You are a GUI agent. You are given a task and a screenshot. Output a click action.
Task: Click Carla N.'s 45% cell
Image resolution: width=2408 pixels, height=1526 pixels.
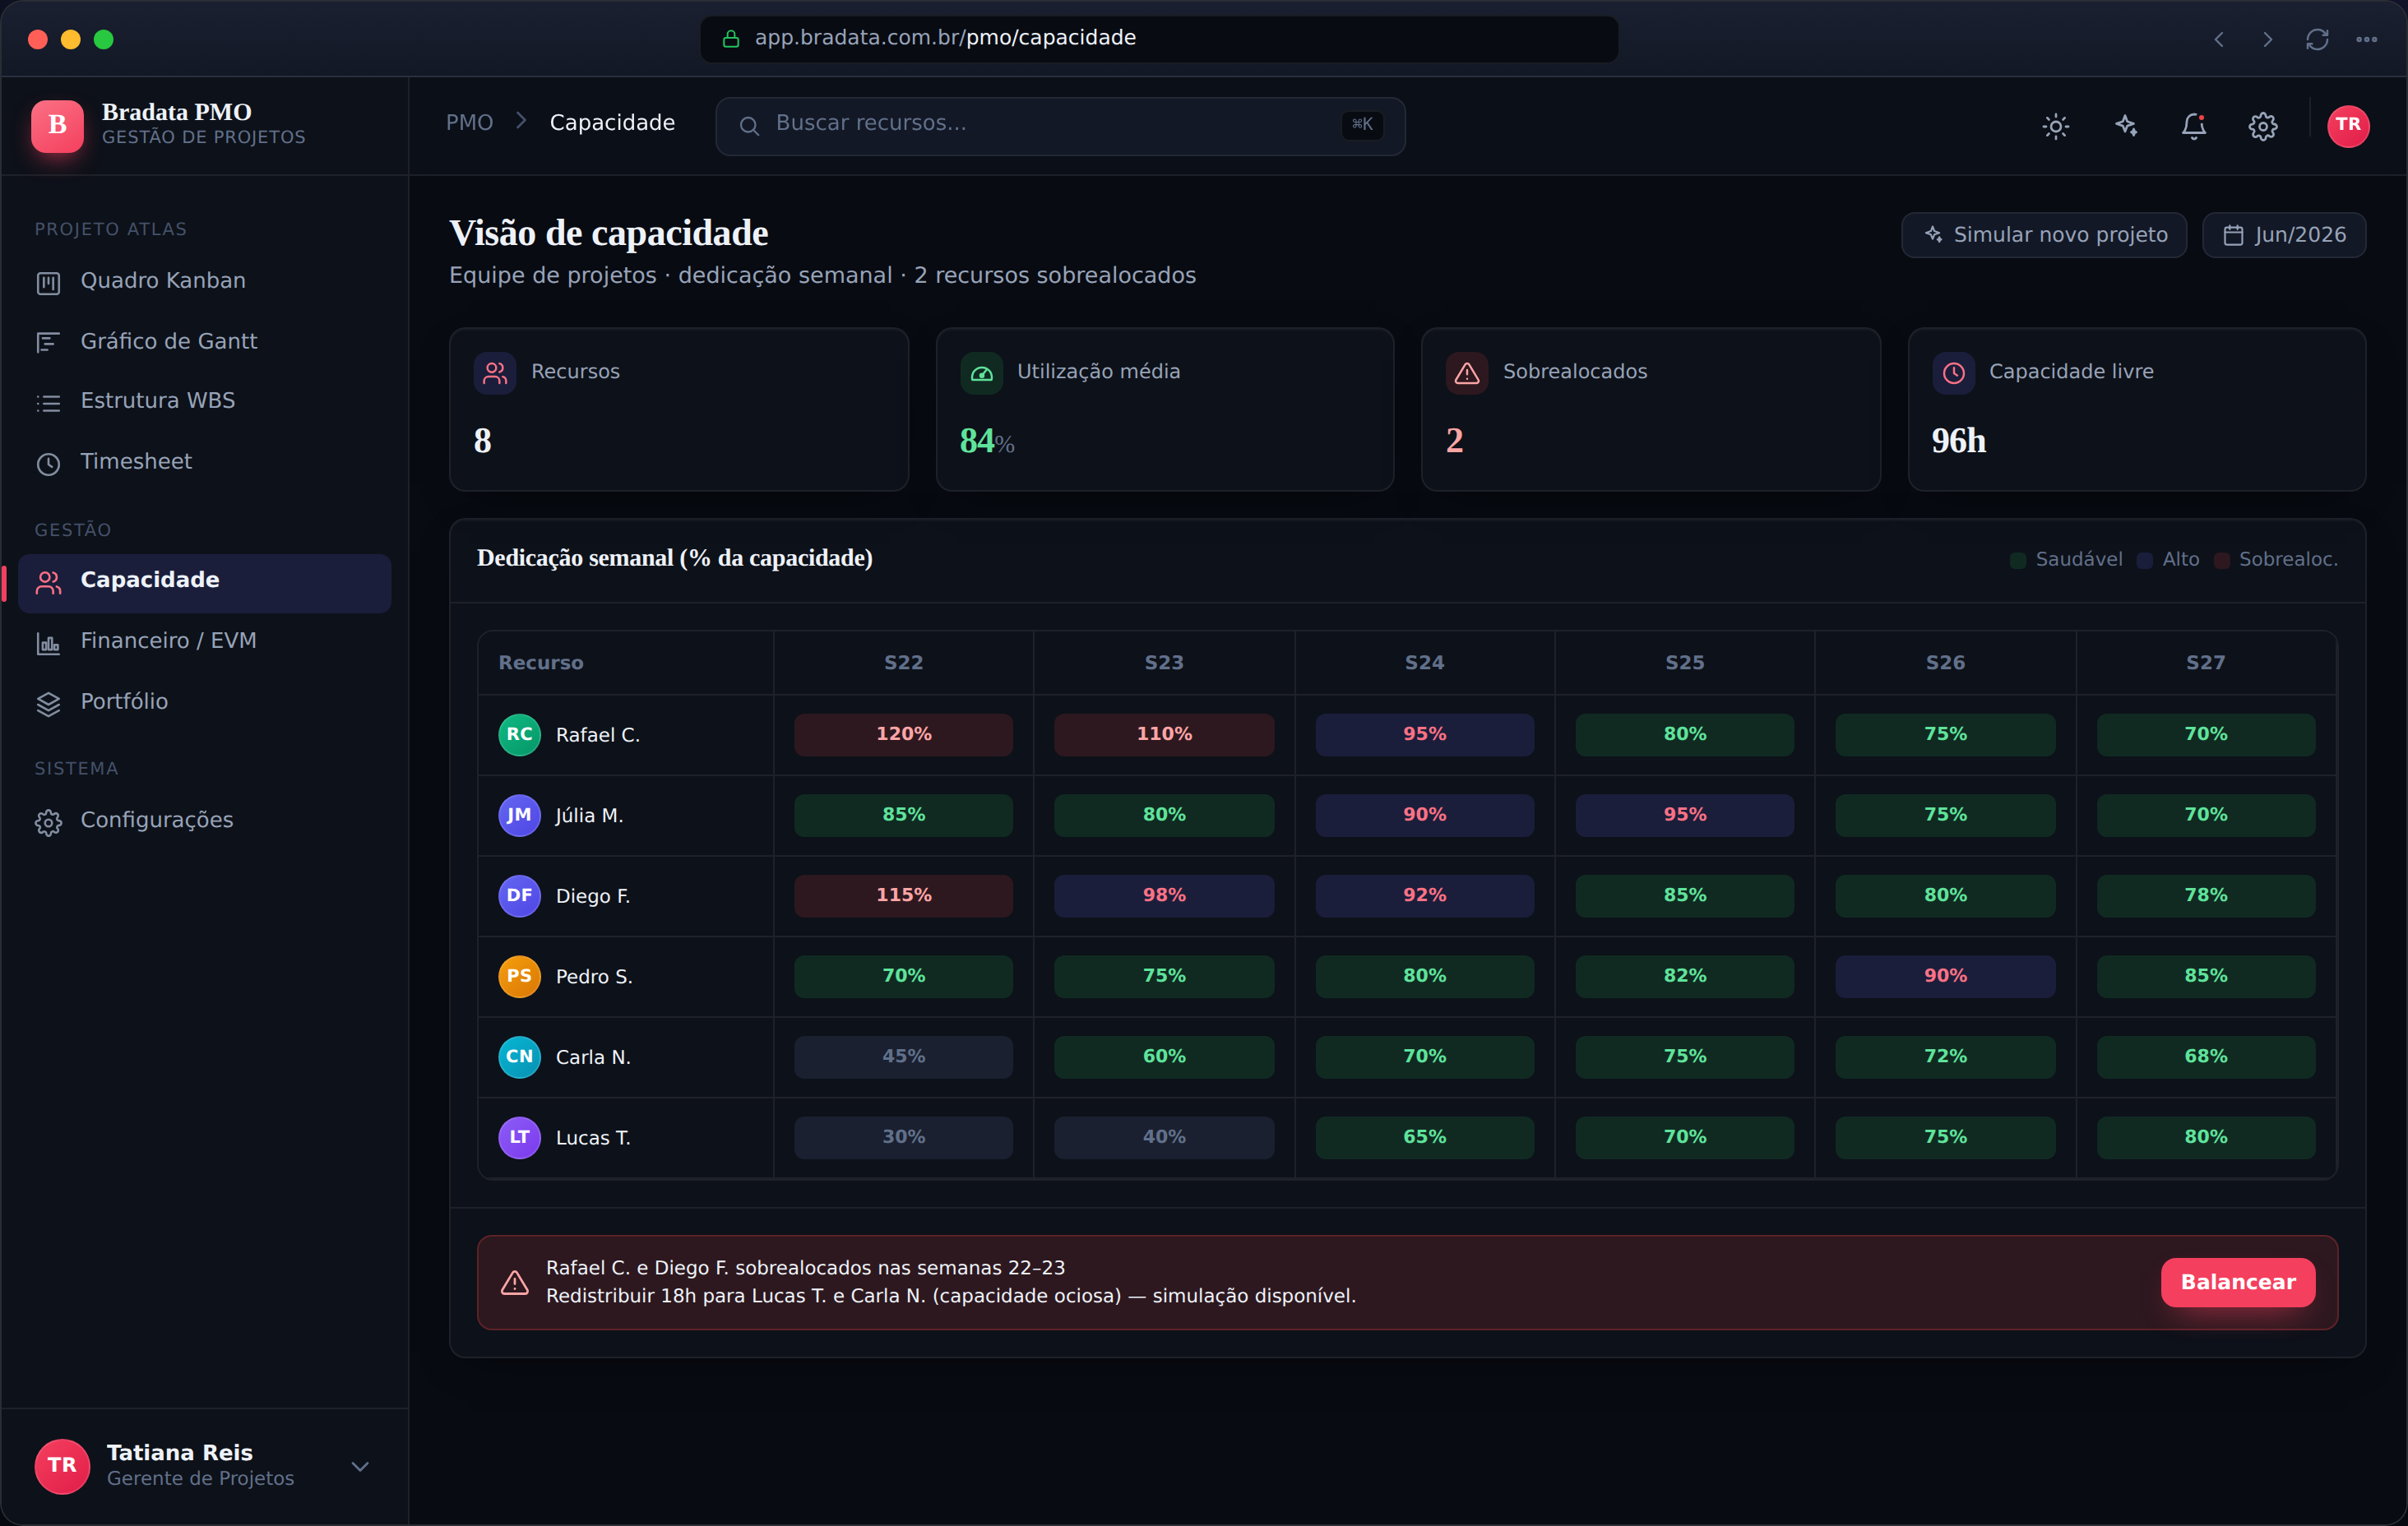click(x=903, y=1057)
